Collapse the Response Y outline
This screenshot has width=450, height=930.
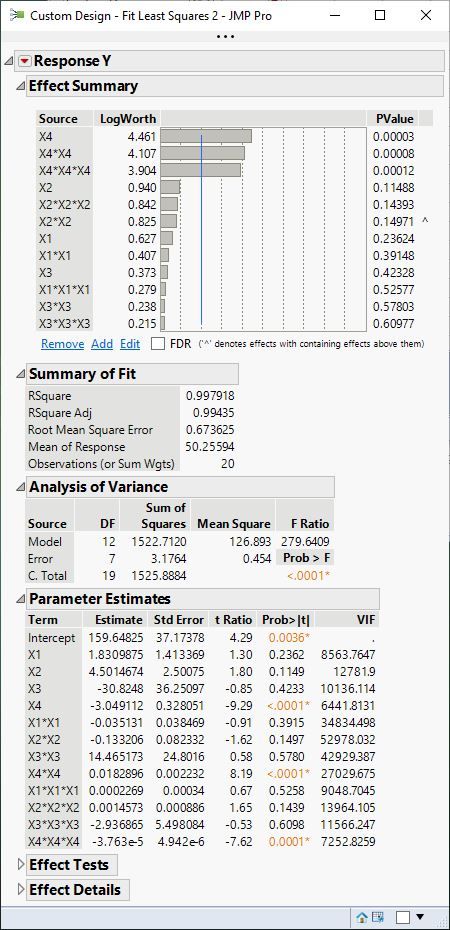pos(8,61)
